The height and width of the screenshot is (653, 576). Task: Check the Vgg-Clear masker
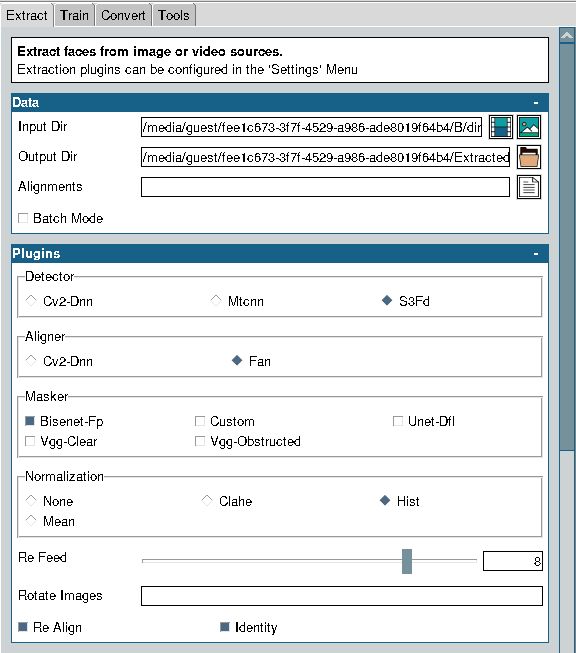pos(30,441)
